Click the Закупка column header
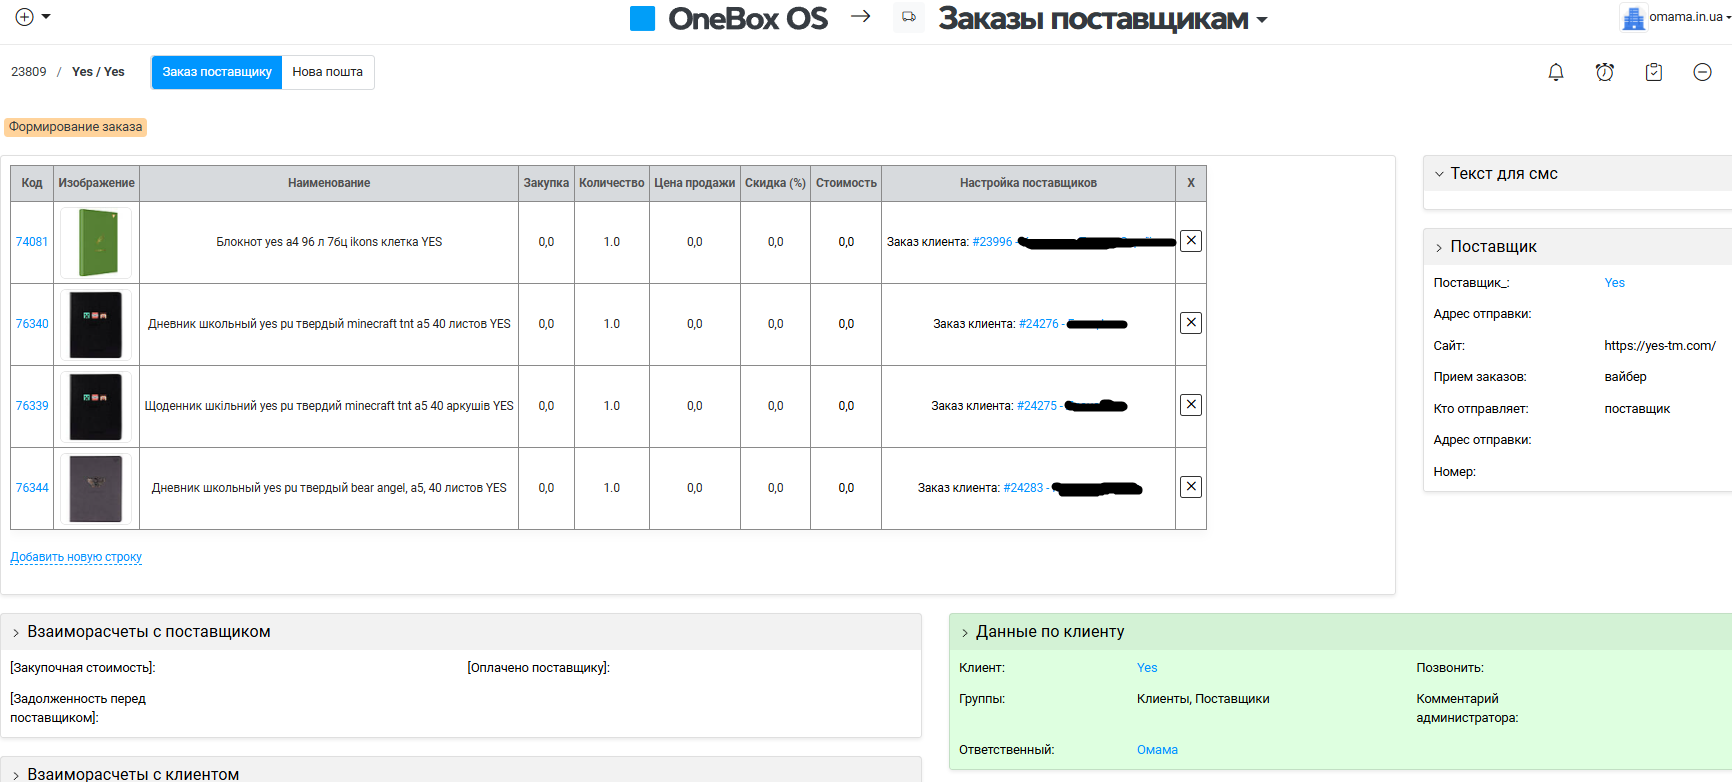 coord(546,183)
